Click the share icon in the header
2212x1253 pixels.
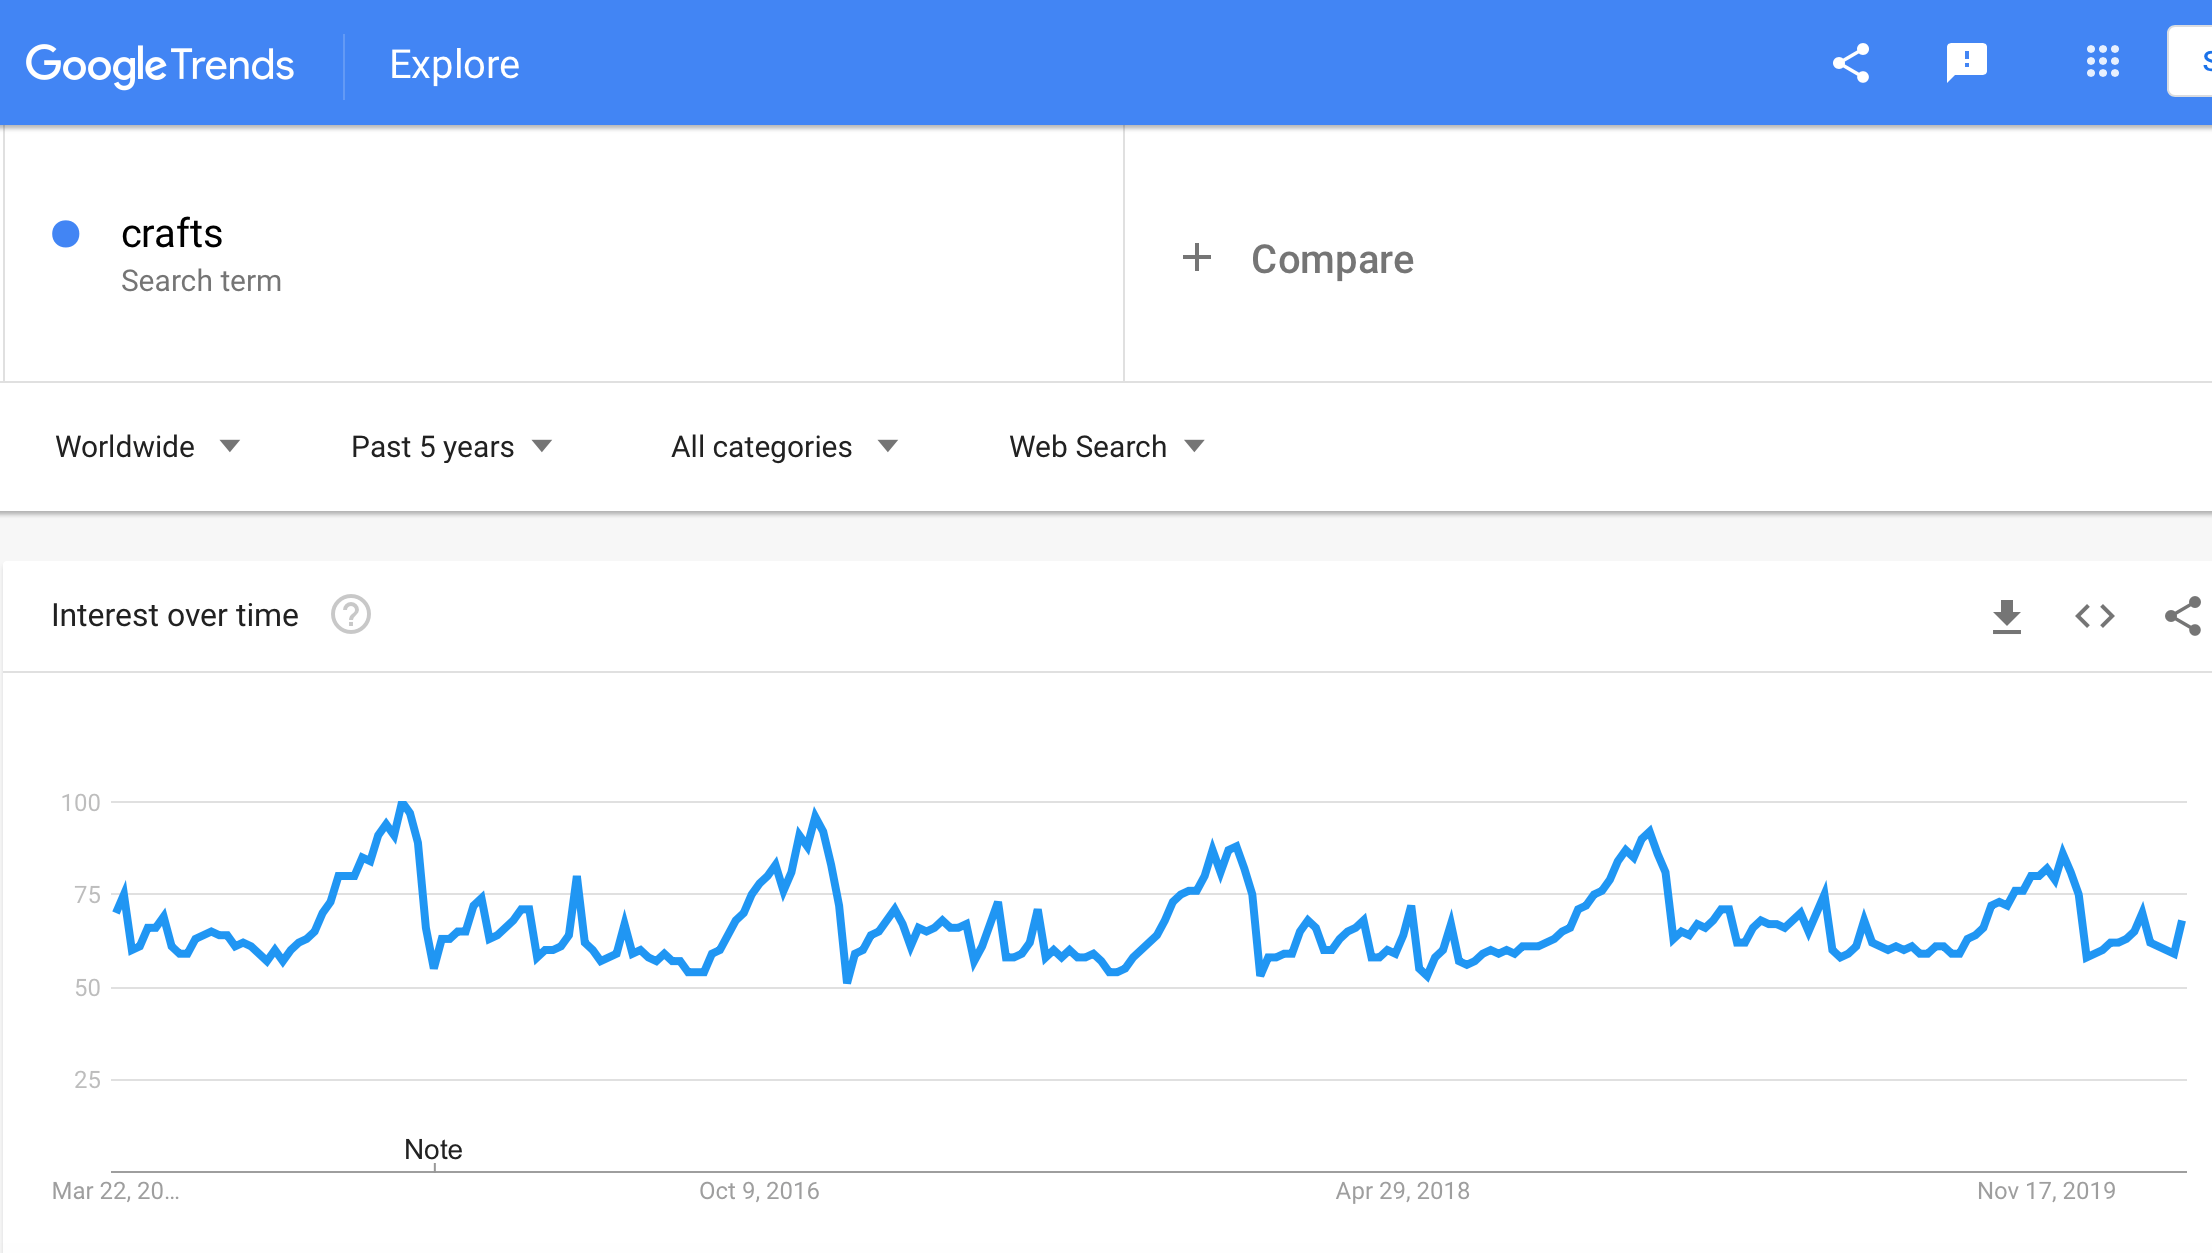[1851, 63]
